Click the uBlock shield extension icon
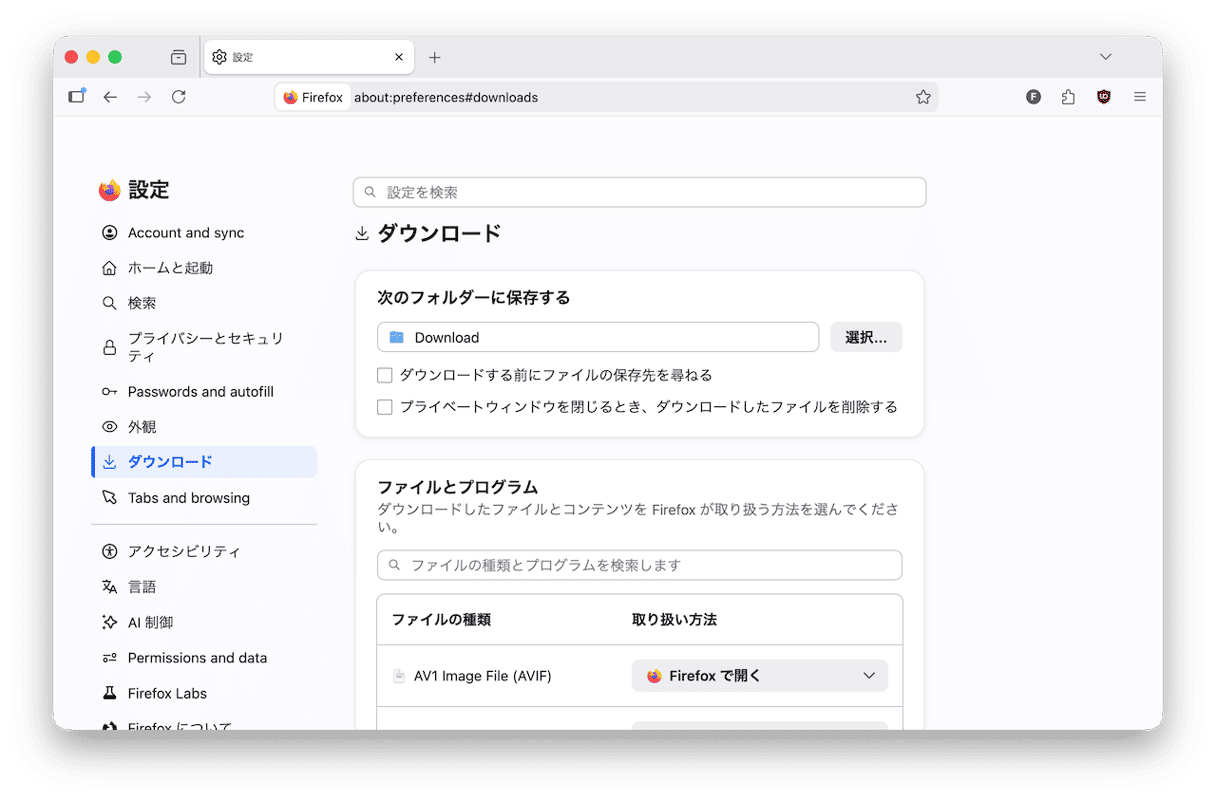The width and height of the screenshot is (1216, 800). point(1104,97)
